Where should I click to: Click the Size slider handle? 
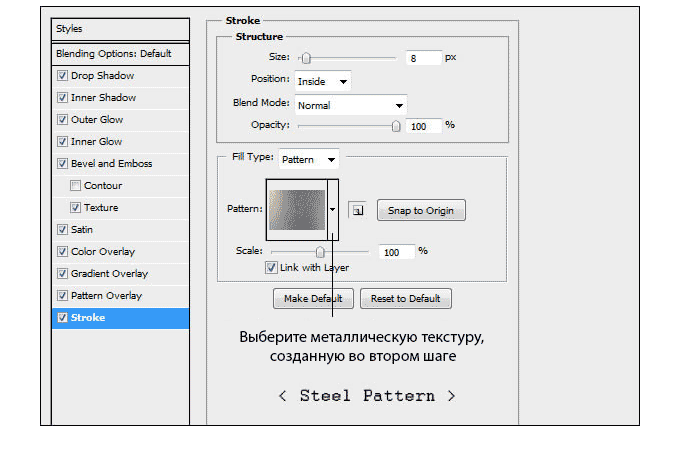tap(306, 59)
